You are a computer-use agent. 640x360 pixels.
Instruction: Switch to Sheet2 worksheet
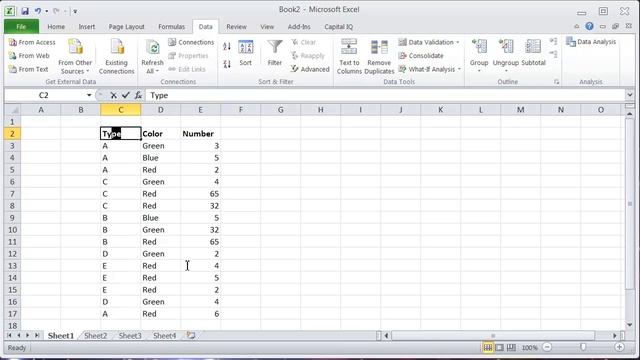pos(95,336)
